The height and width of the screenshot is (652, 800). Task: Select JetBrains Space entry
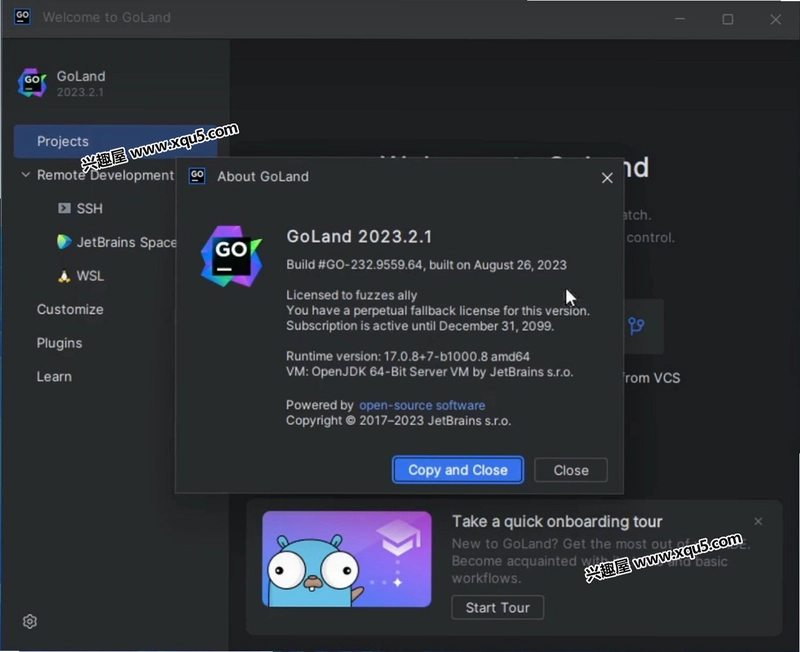coord(126,242)
